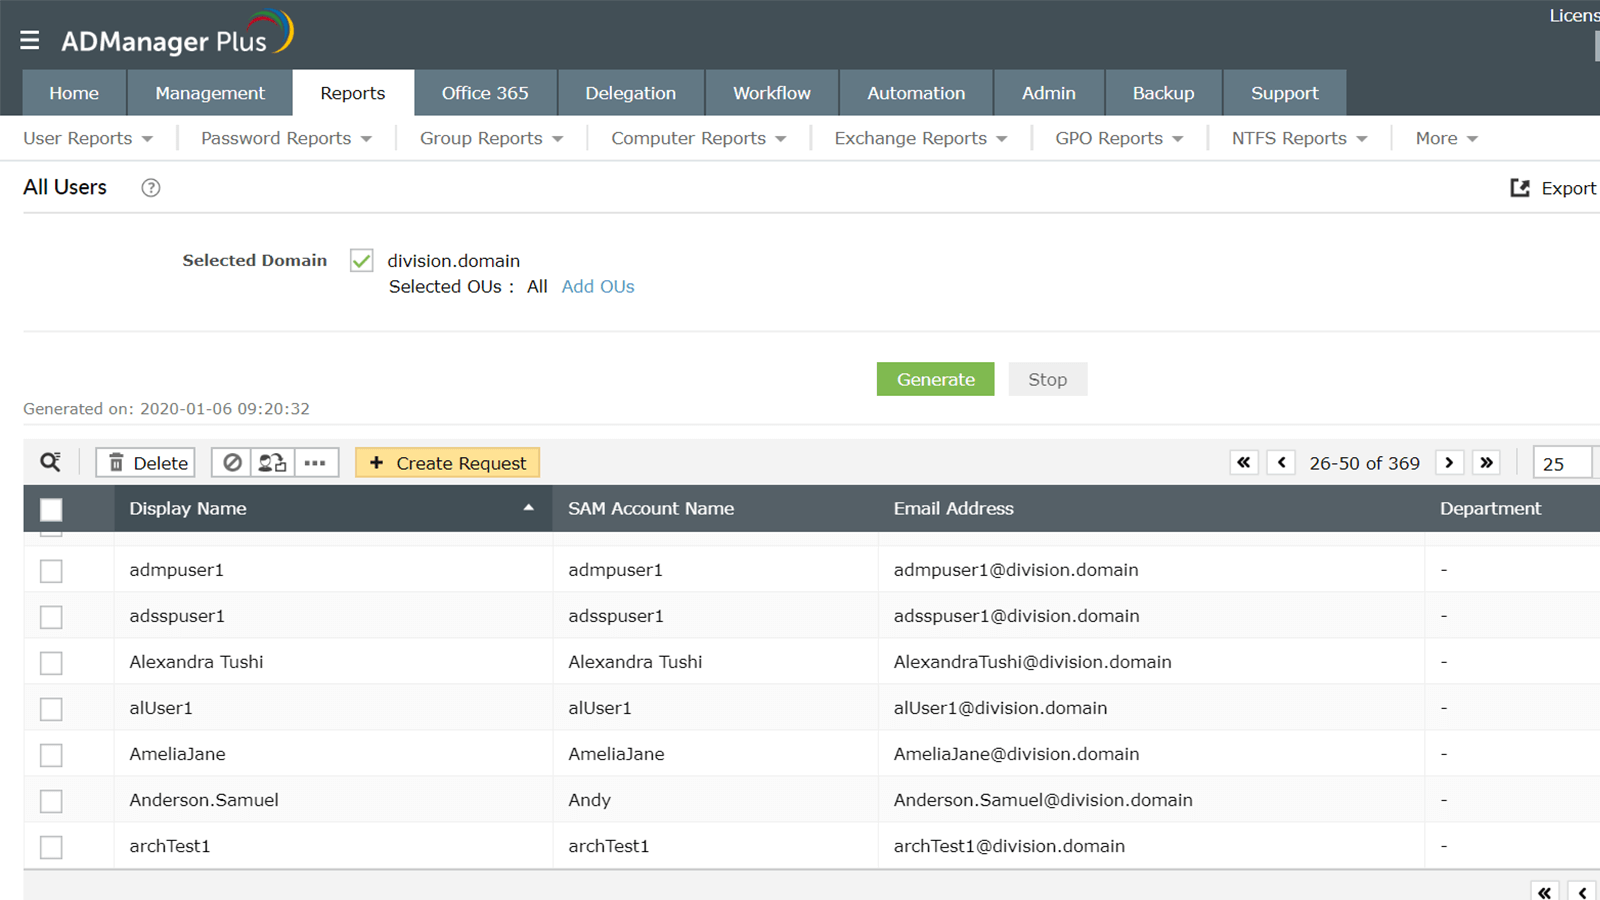Image resolution: width=1600 pixels, height=900 pixels.
Task: Click the green Generate button
Action: click(x=935, y=379)
